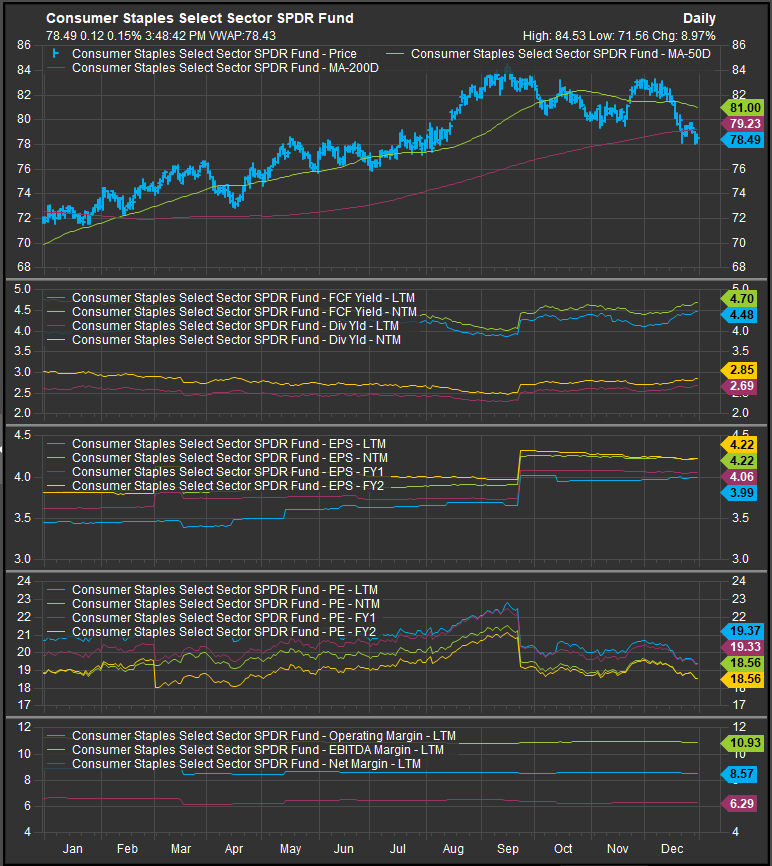Click the Feb label on the time axis

[x=127, y=849]
